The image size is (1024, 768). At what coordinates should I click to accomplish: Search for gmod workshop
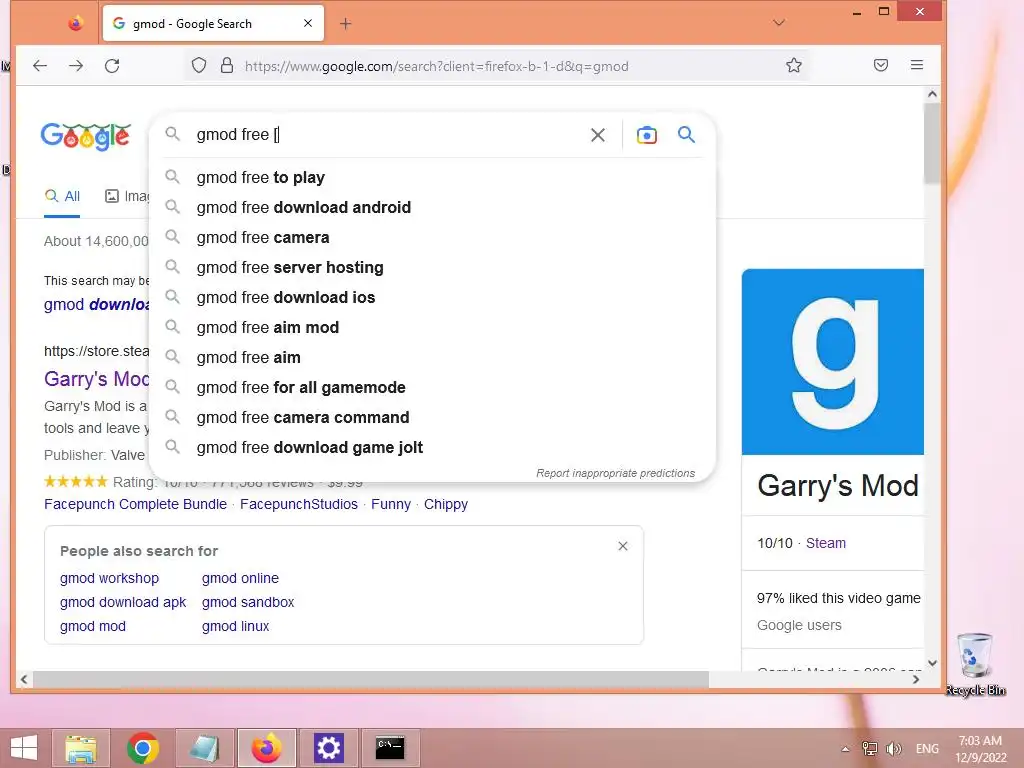109,579
